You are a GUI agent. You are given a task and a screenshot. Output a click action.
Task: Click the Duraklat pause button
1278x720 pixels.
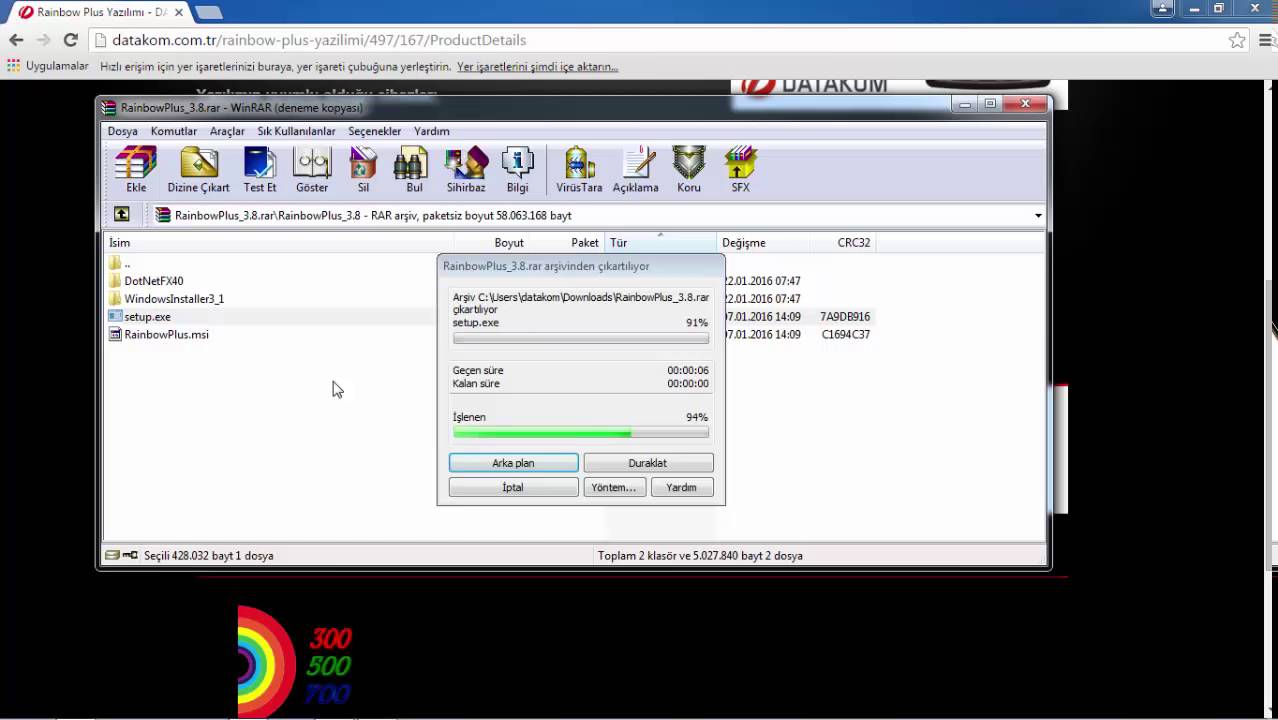pos(647,463)
